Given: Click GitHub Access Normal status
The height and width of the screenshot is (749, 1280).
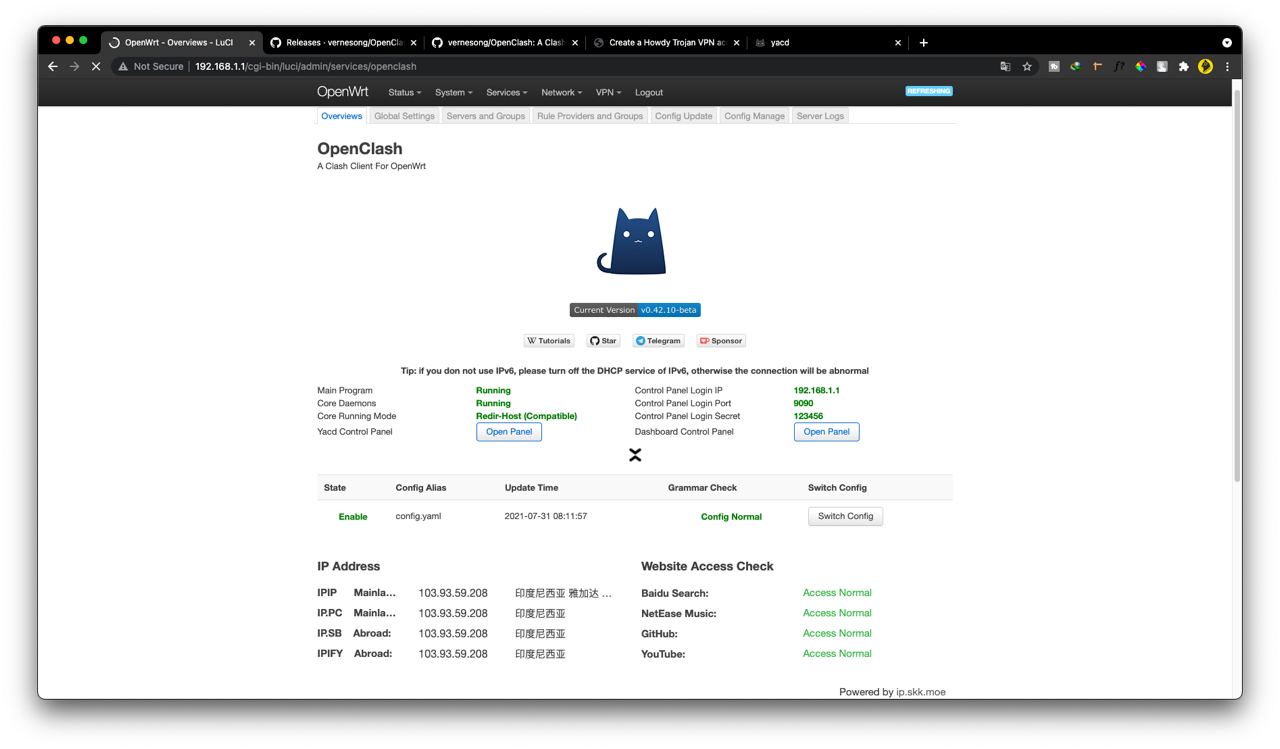Looking at the screenshot, I should tap(837, 633).
